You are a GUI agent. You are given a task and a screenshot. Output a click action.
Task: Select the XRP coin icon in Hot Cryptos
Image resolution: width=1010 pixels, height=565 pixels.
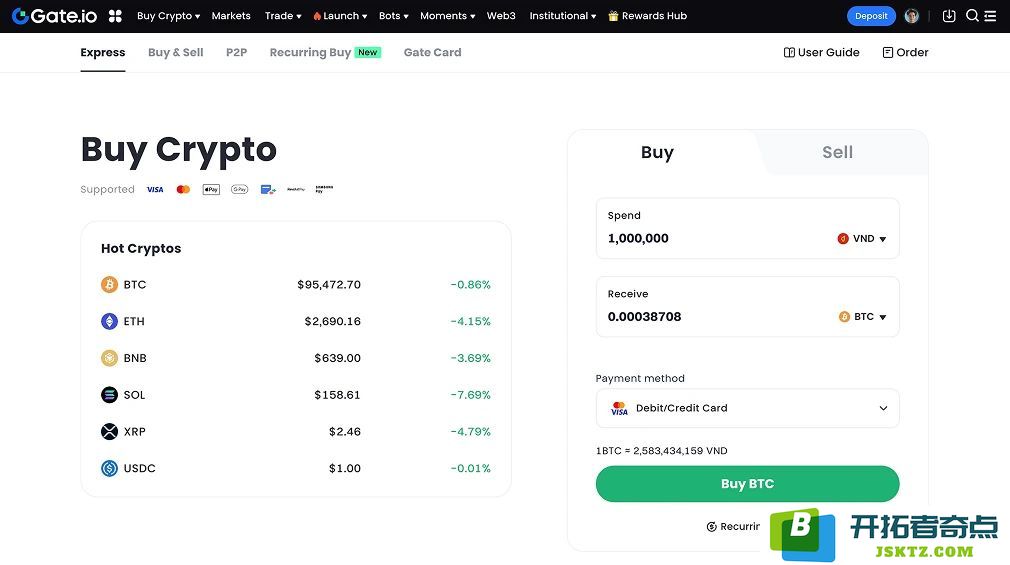110,431
